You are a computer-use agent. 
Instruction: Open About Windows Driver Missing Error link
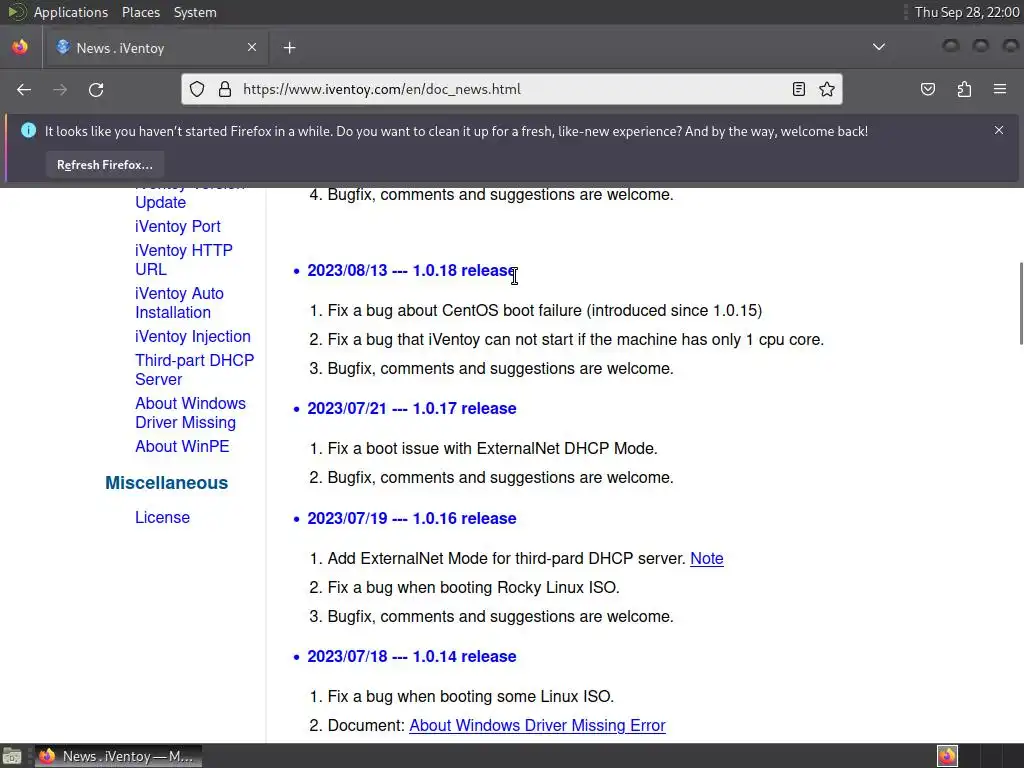[x=537, y=726]
